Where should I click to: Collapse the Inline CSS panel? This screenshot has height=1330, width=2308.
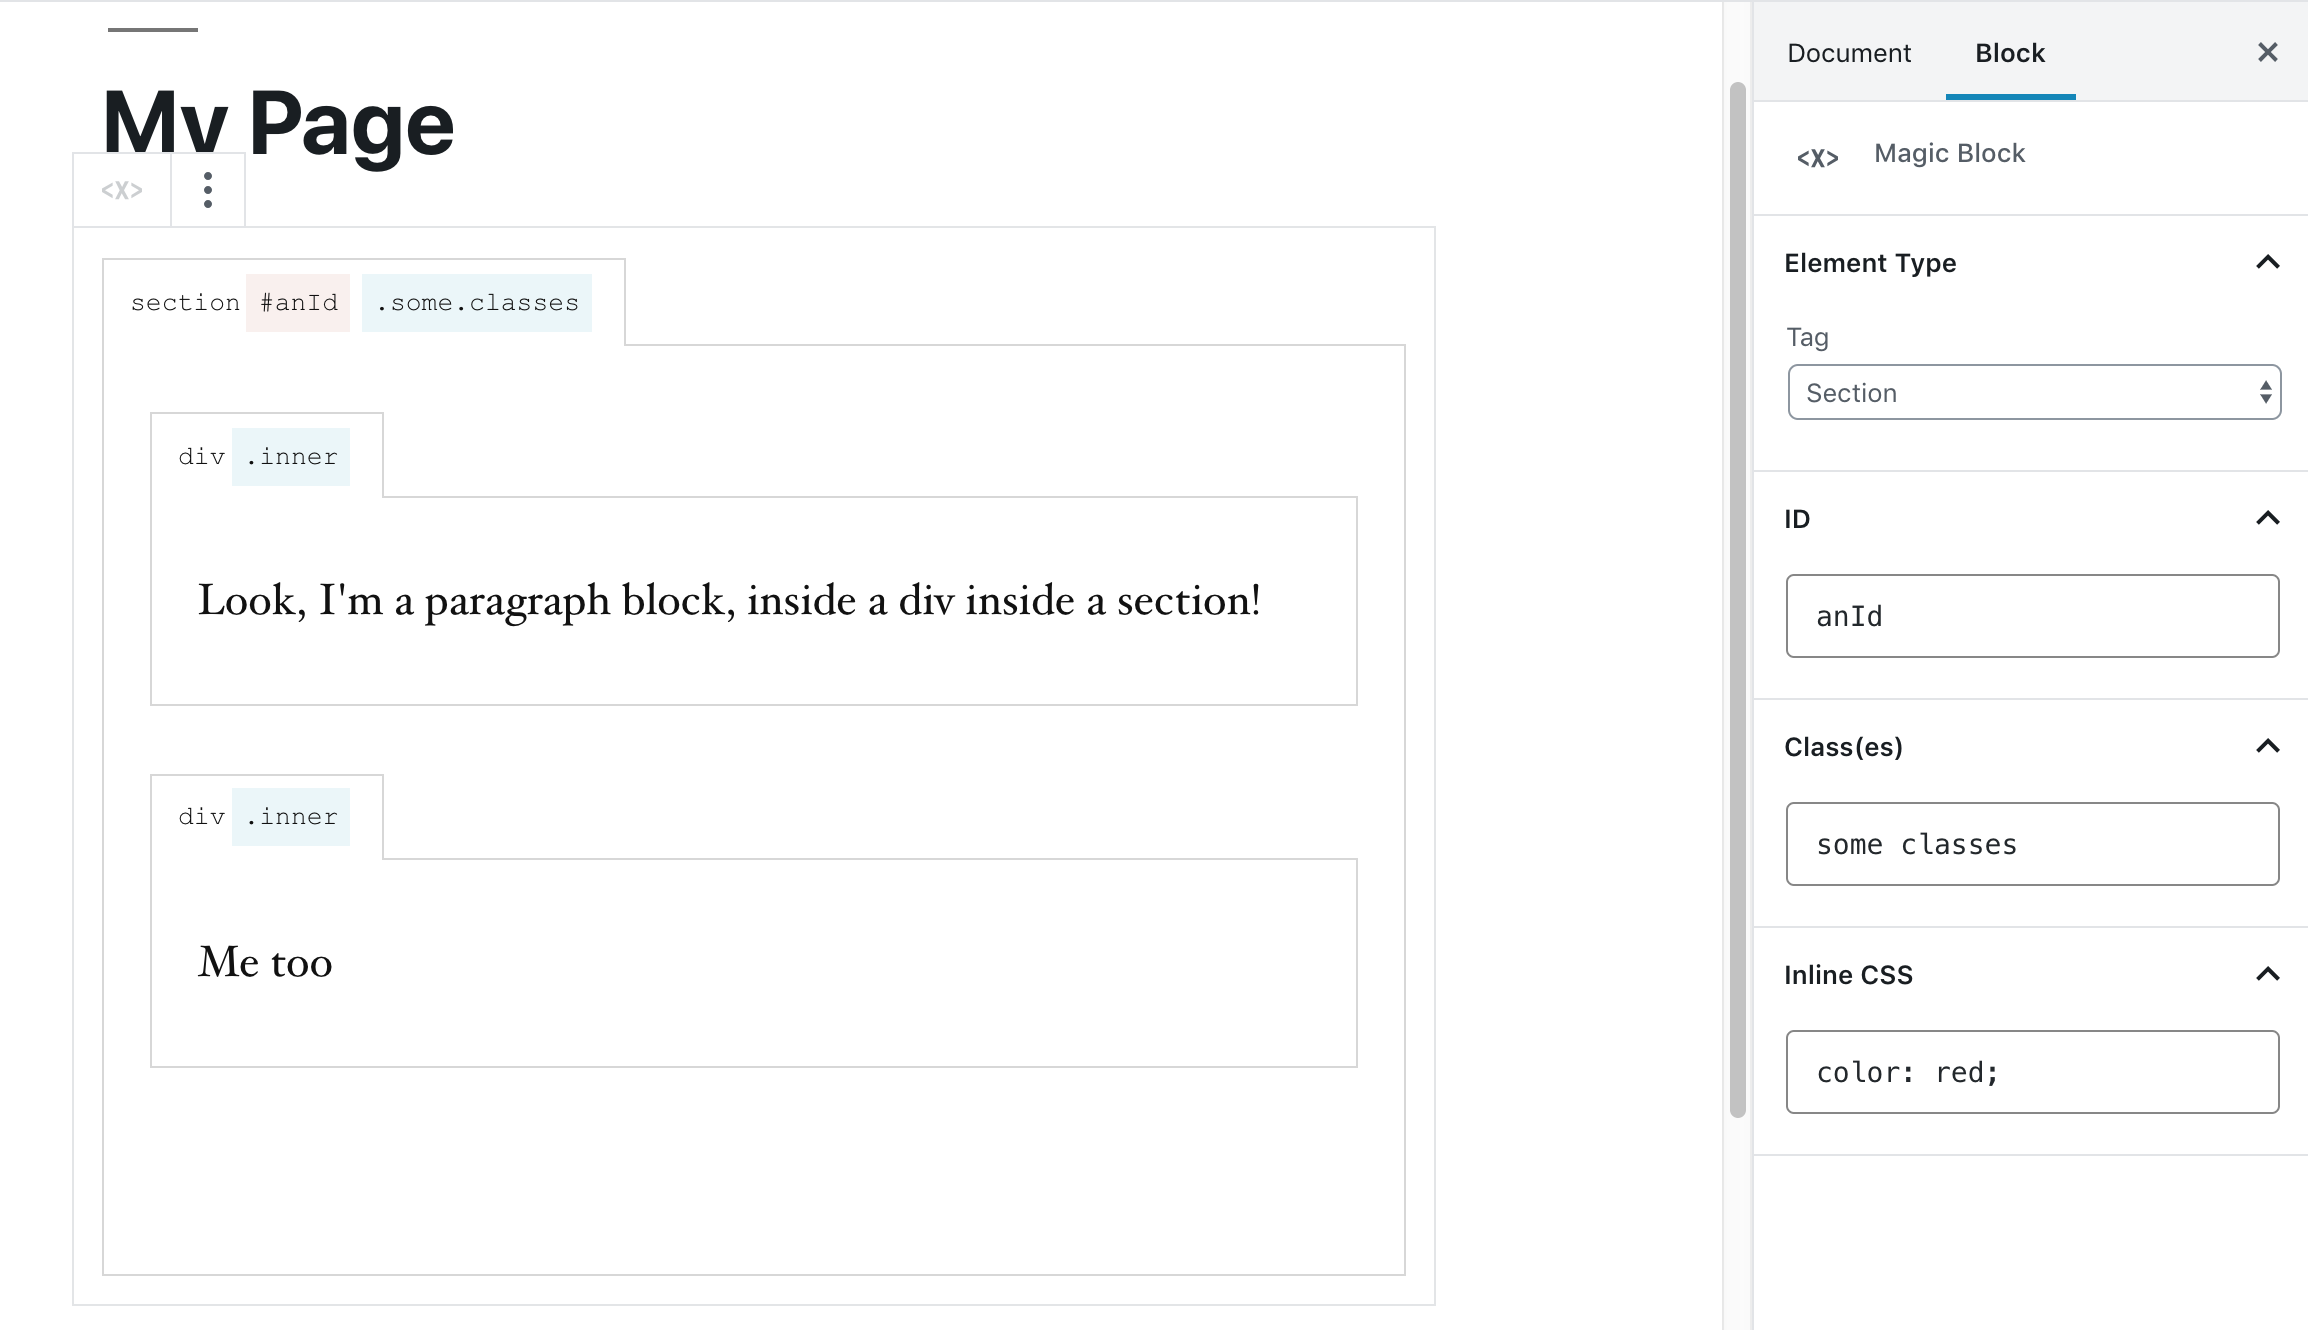coord(2267,975)
